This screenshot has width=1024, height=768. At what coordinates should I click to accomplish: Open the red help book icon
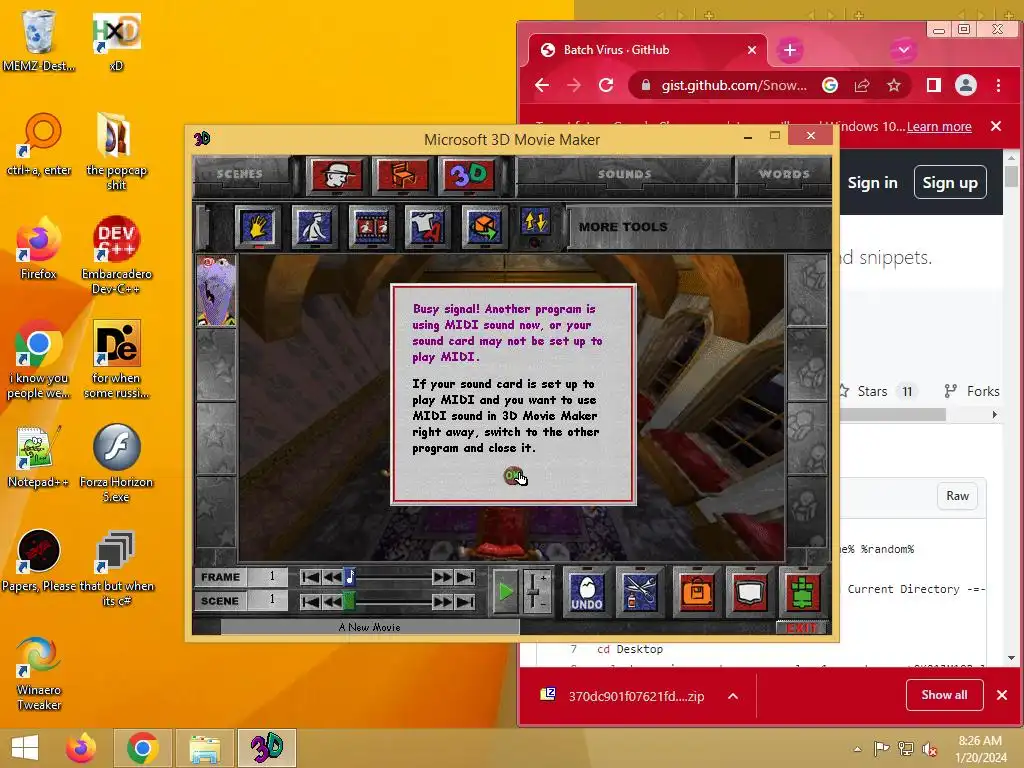(x=749, y=592)
